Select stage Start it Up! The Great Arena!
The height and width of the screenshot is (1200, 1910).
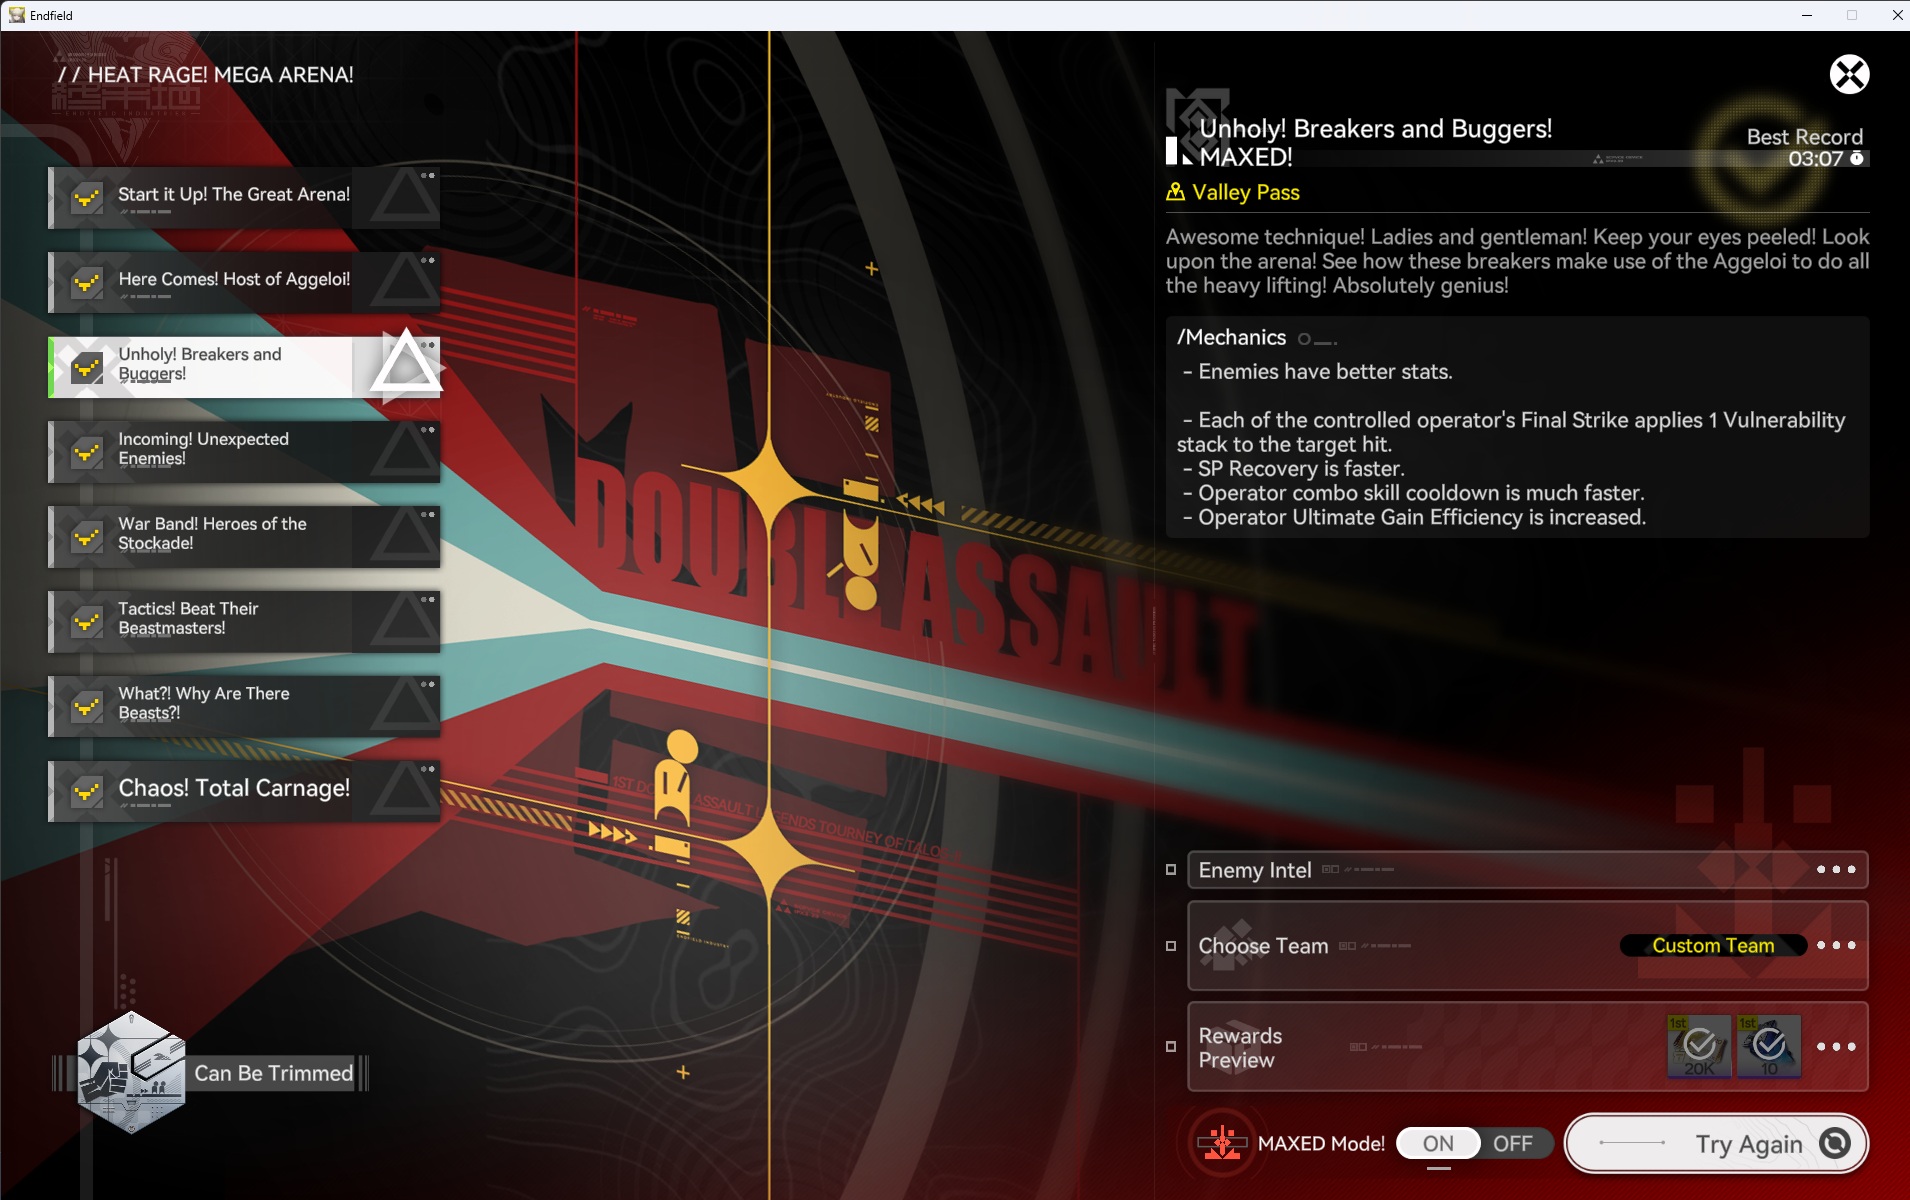pyautogui.click(x=244, y=197)
